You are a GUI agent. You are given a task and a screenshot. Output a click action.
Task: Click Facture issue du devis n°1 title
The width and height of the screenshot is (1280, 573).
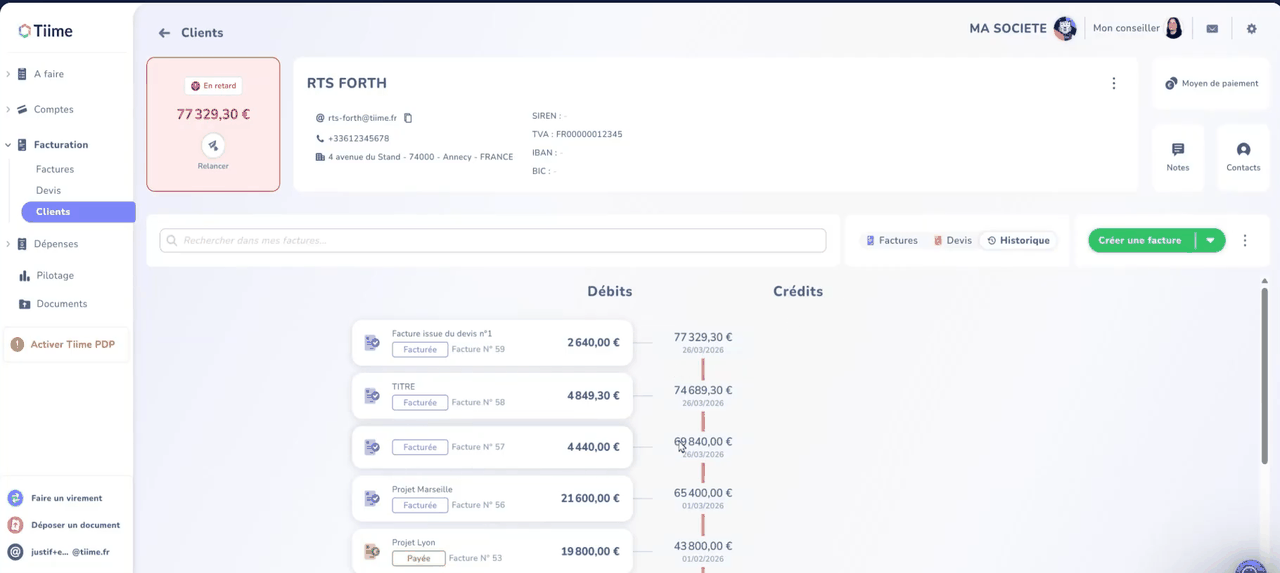[x=442, y=334]
